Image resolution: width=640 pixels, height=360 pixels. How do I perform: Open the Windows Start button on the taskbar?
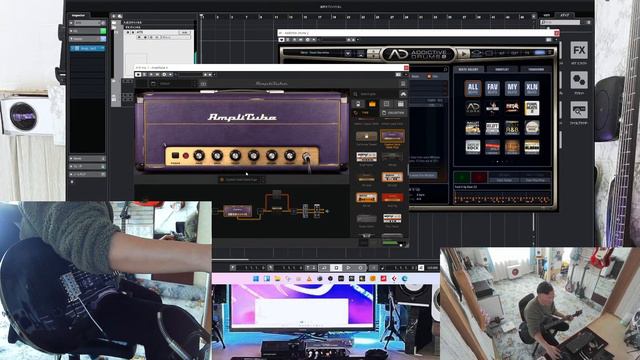click(256, 279)
